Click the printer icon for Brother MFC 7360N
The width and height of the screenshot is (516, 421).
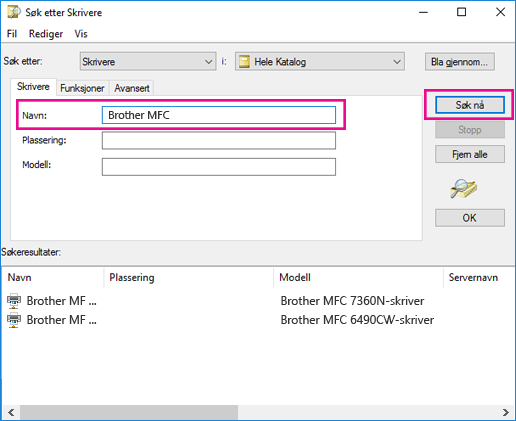(x=14, y=301)
